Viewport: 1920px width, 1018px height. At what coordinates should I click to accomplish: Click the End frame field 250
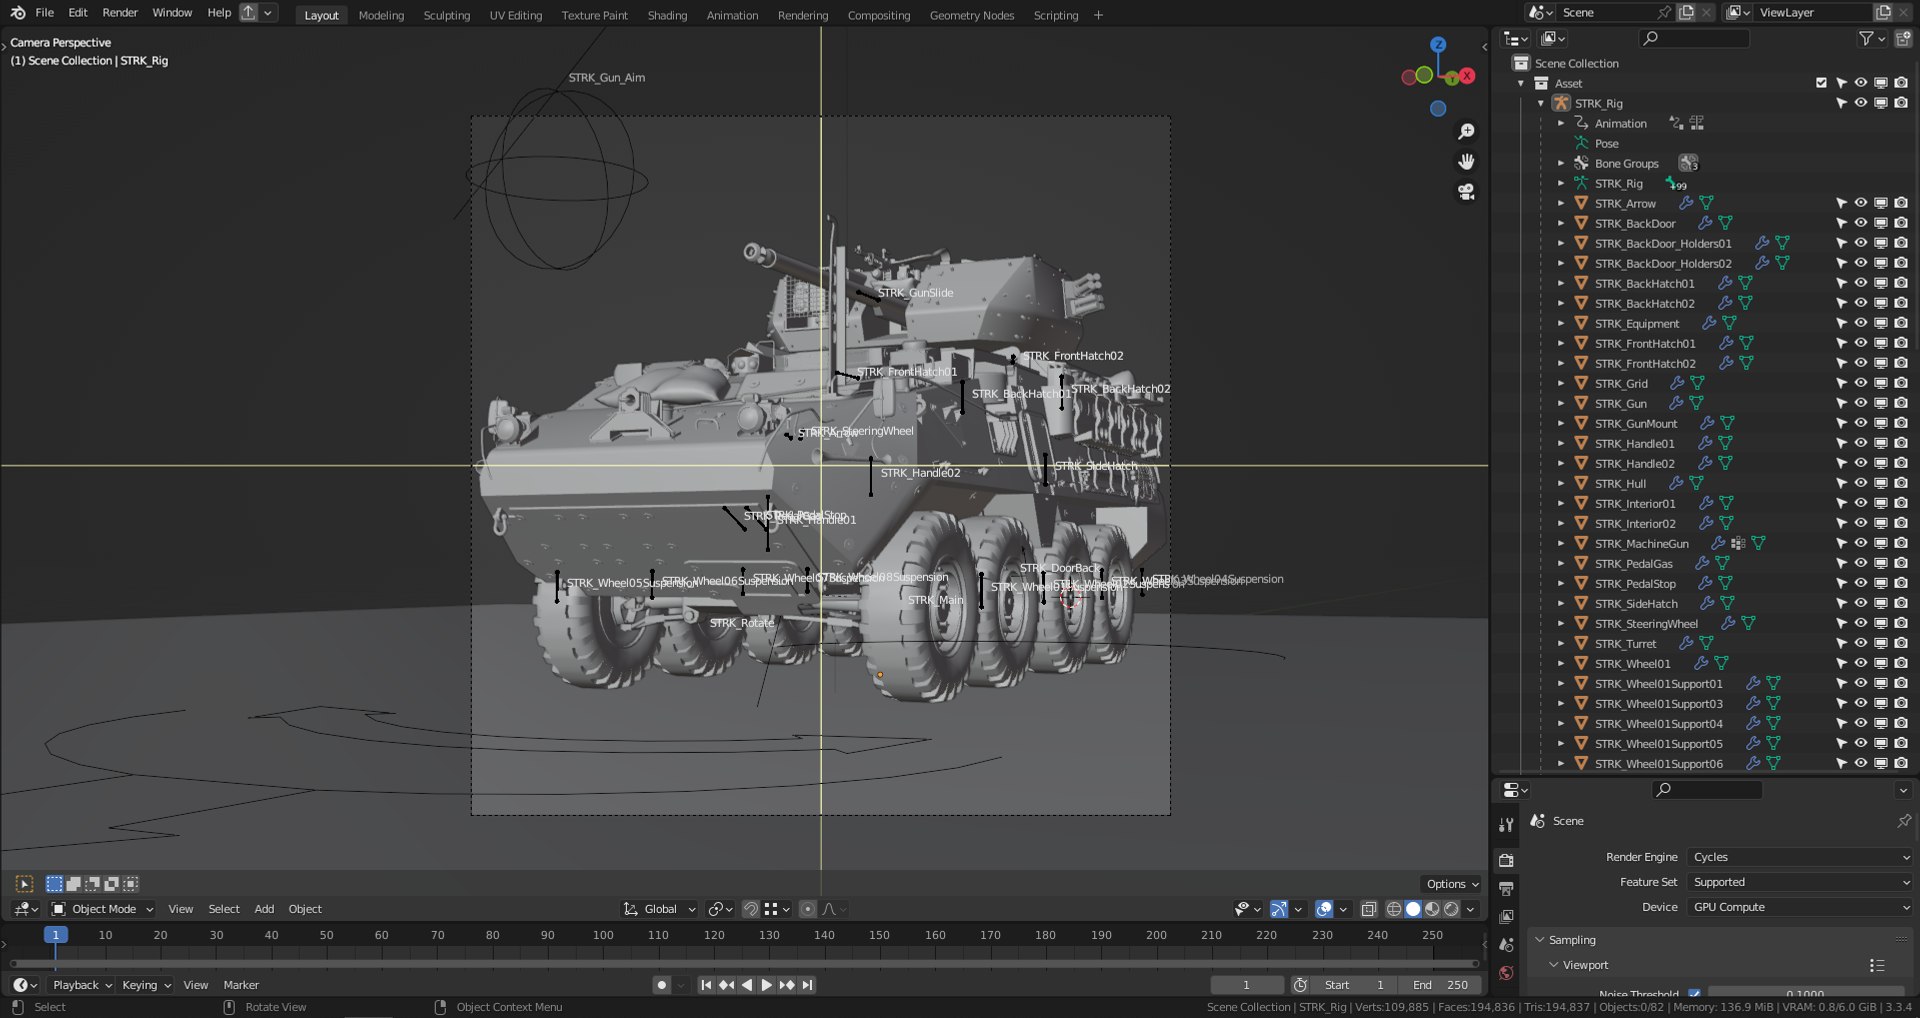[x=1440, y=985]
